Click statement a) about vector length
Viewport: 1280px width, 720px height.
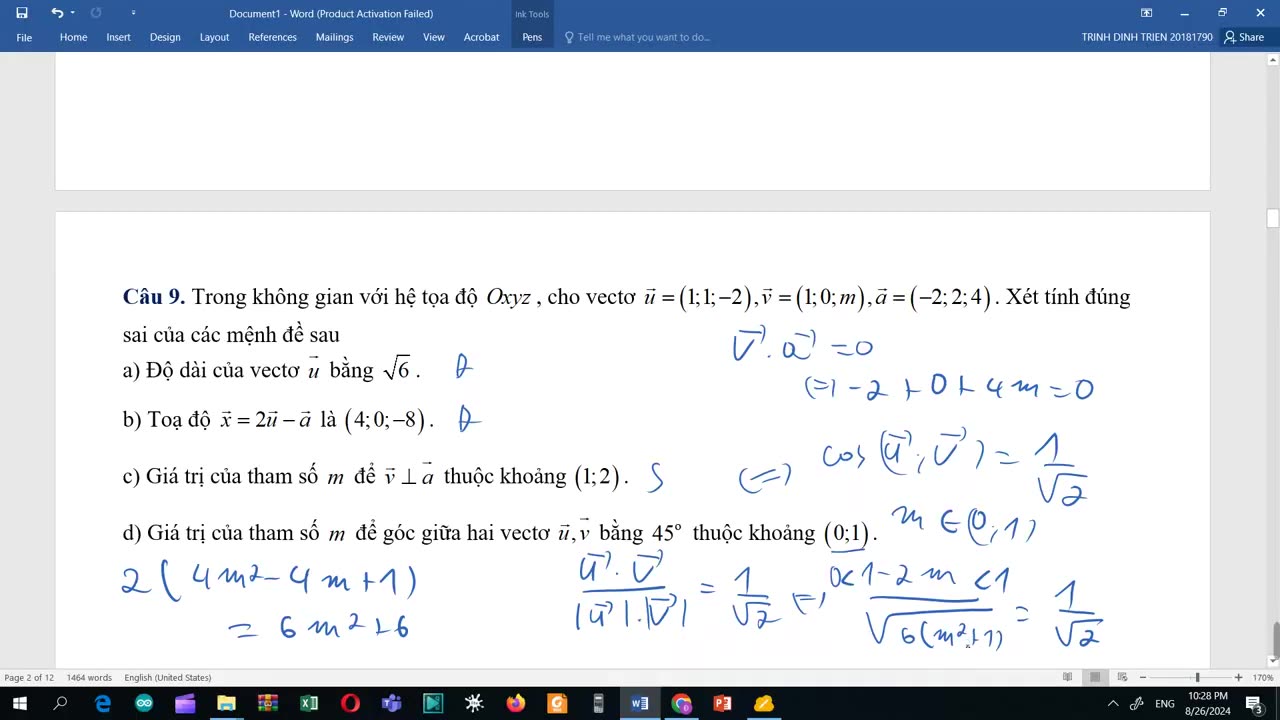coord(272,370)
